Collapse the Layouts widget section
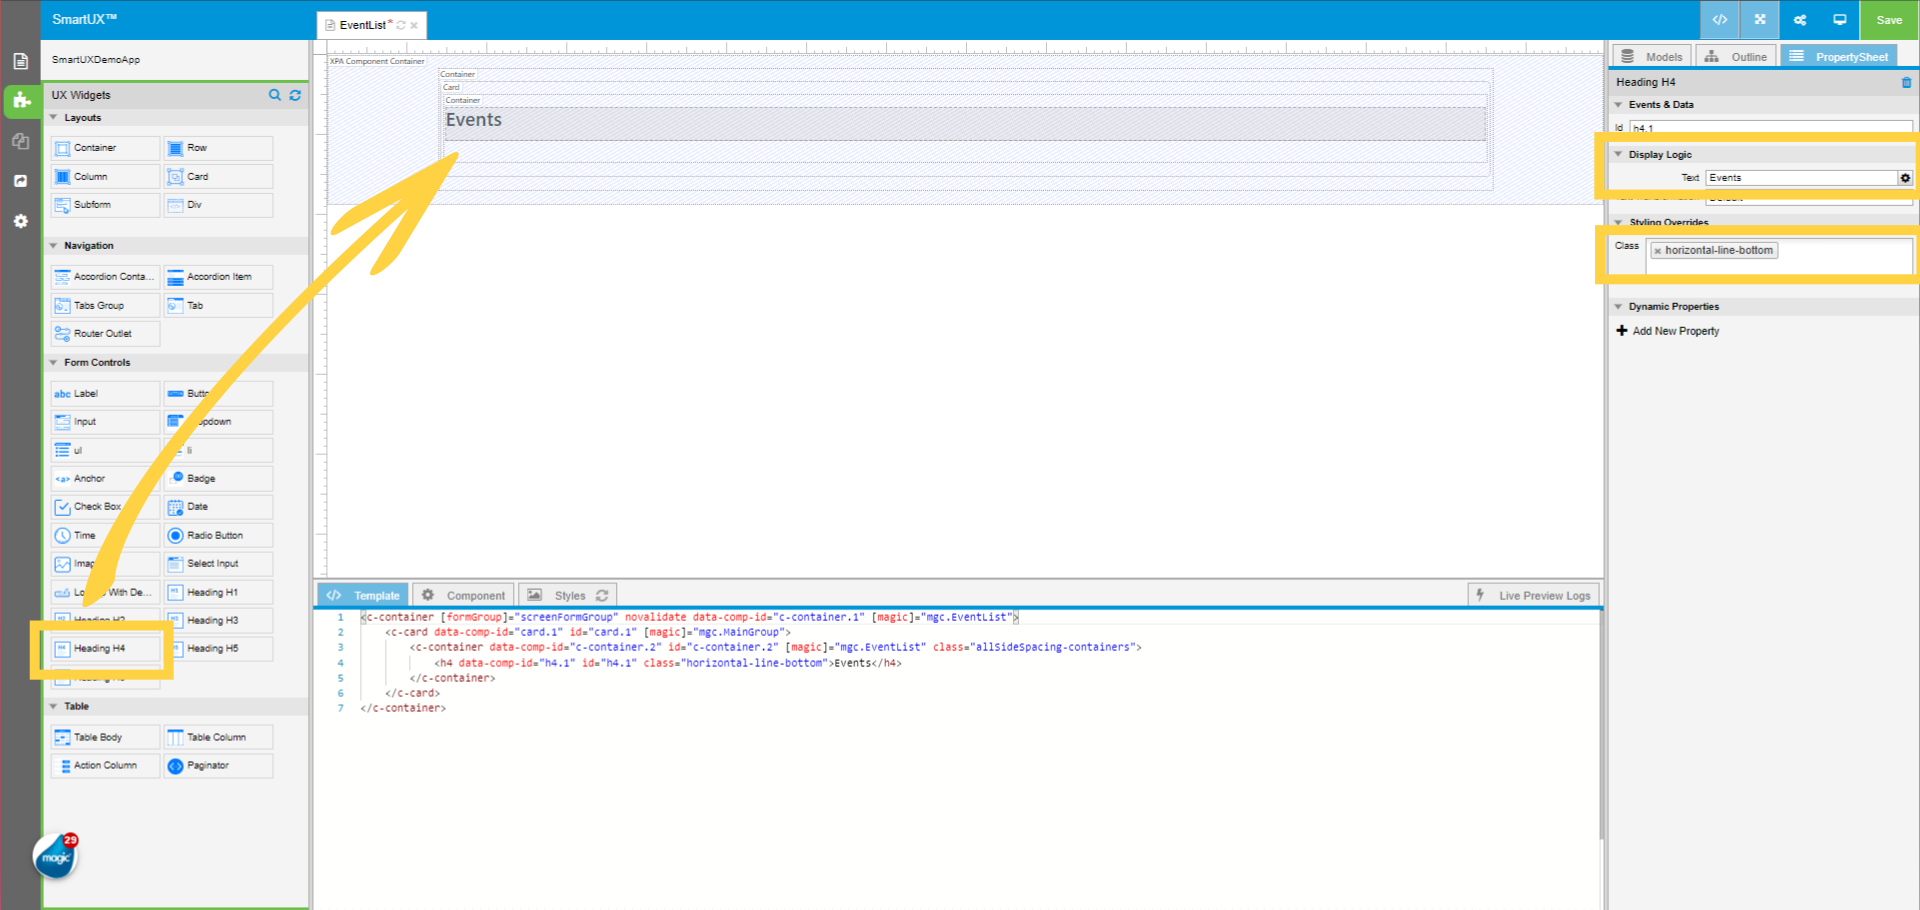The image size is (1920, 910). pyautogui.click(x=54, y=118)
